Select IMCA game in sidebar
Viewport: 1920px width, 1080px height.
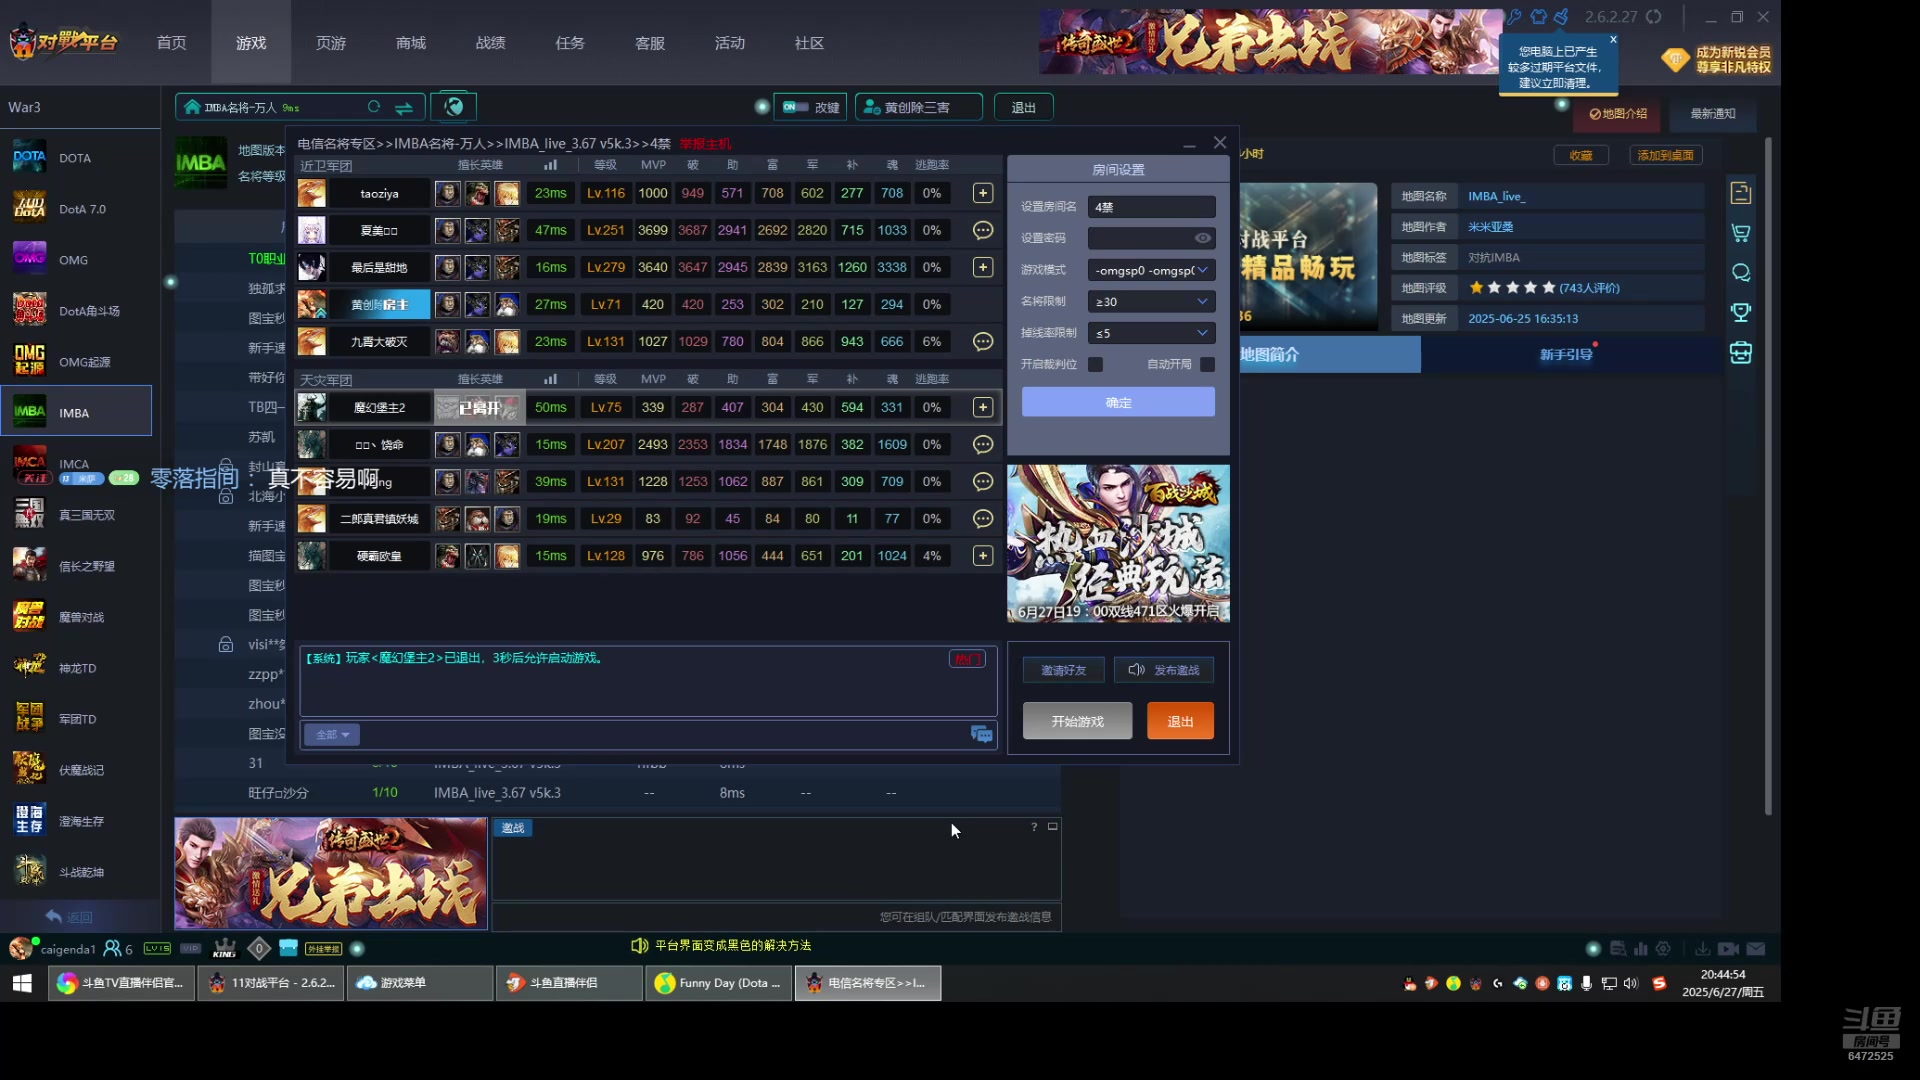[76, 464]
